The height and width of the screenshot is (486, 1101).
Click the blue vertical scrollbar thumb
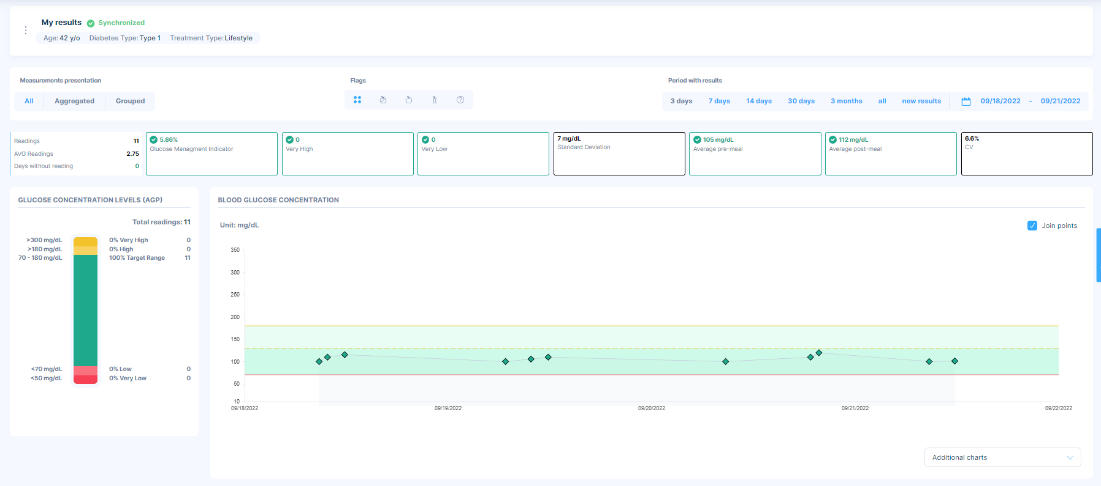point(1098,254)
